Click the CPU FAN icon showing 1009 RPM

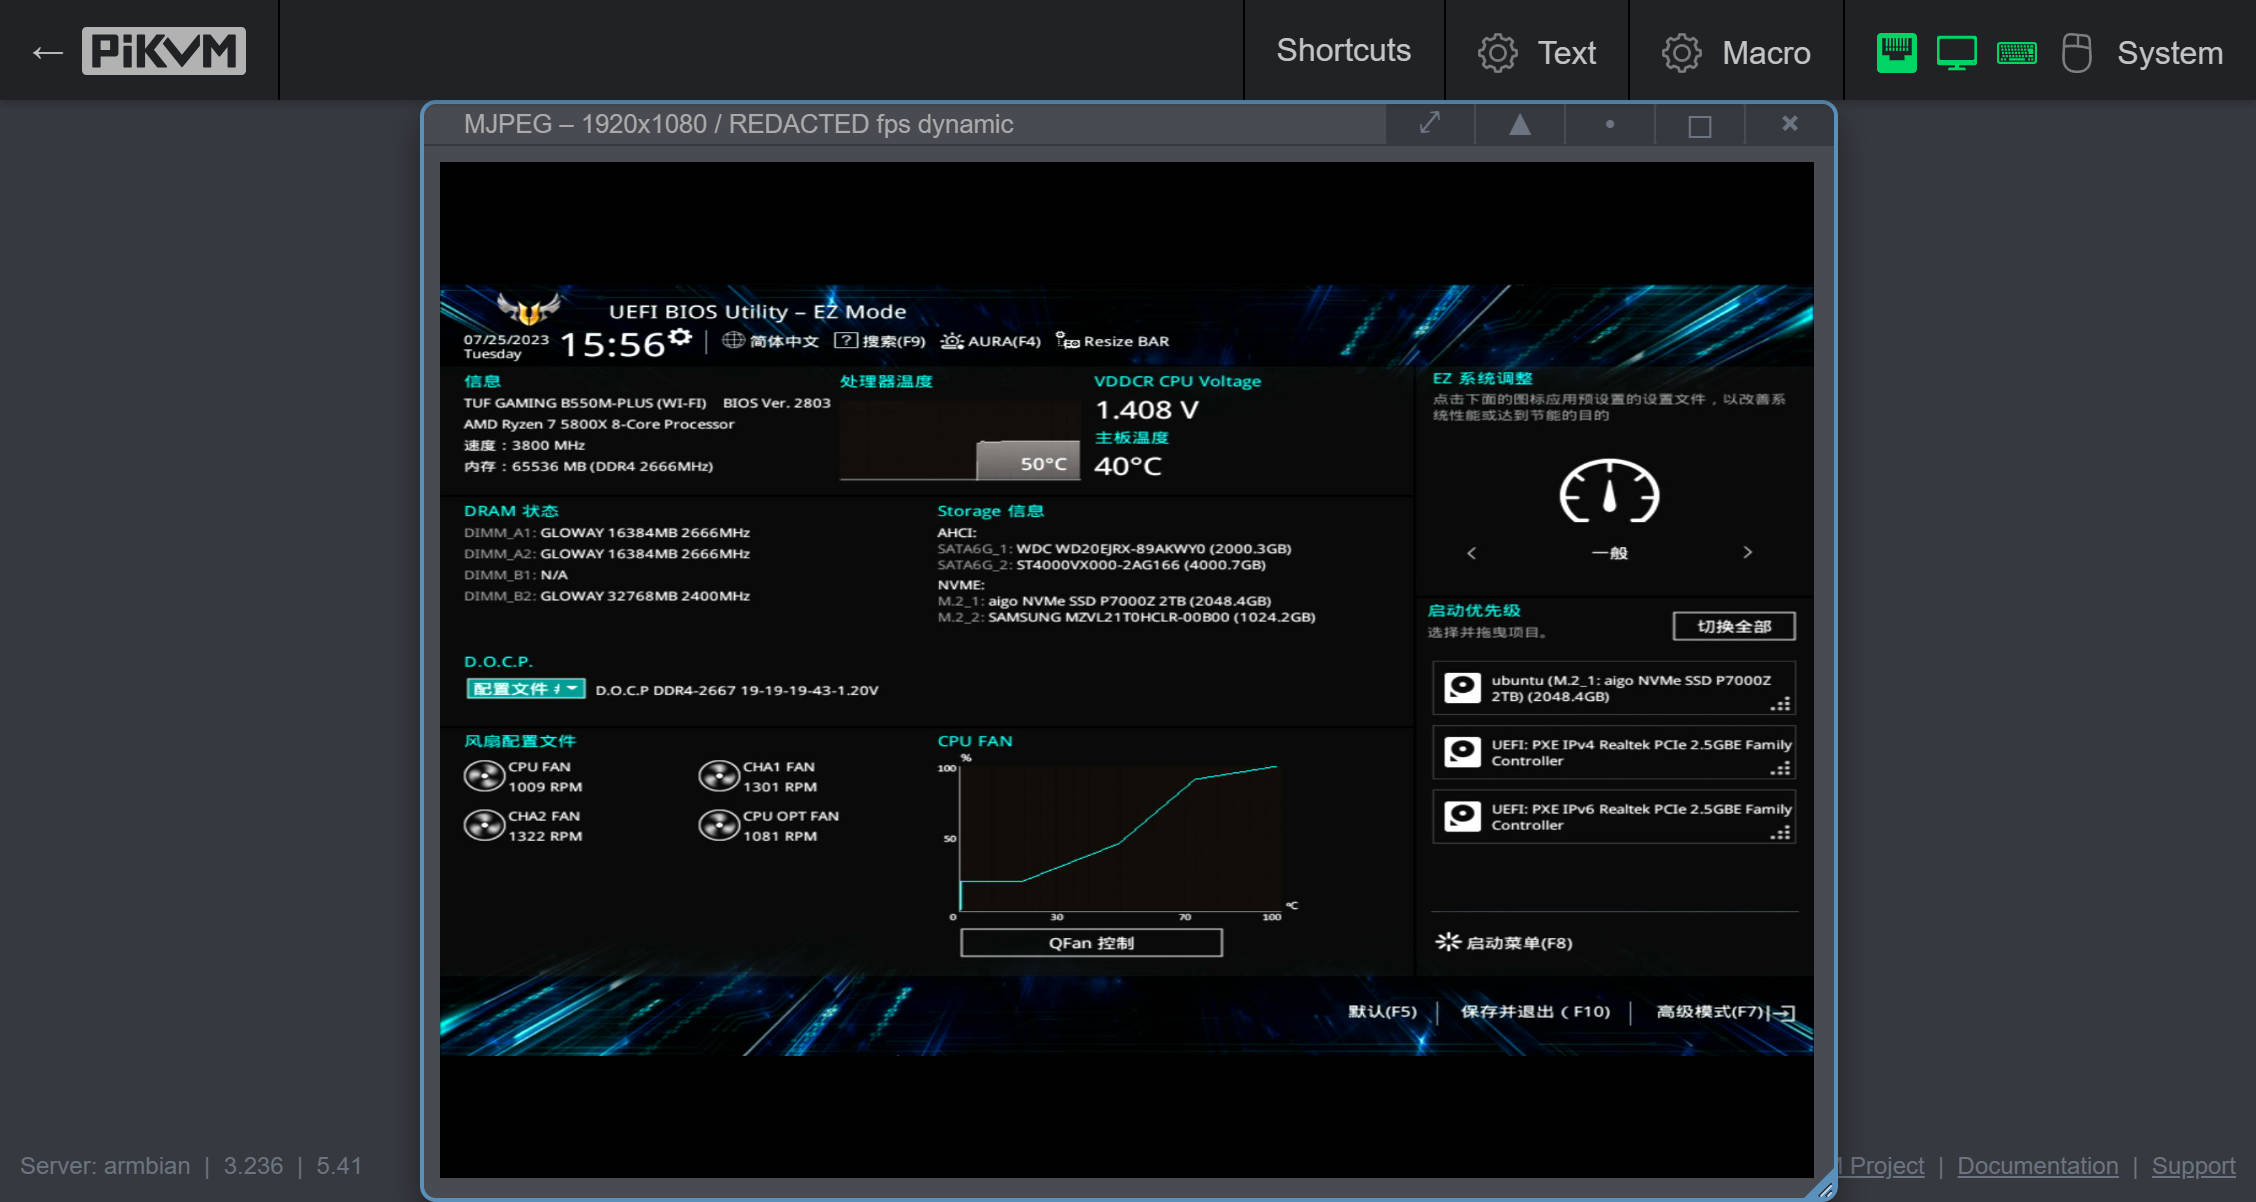coord(485,776)
